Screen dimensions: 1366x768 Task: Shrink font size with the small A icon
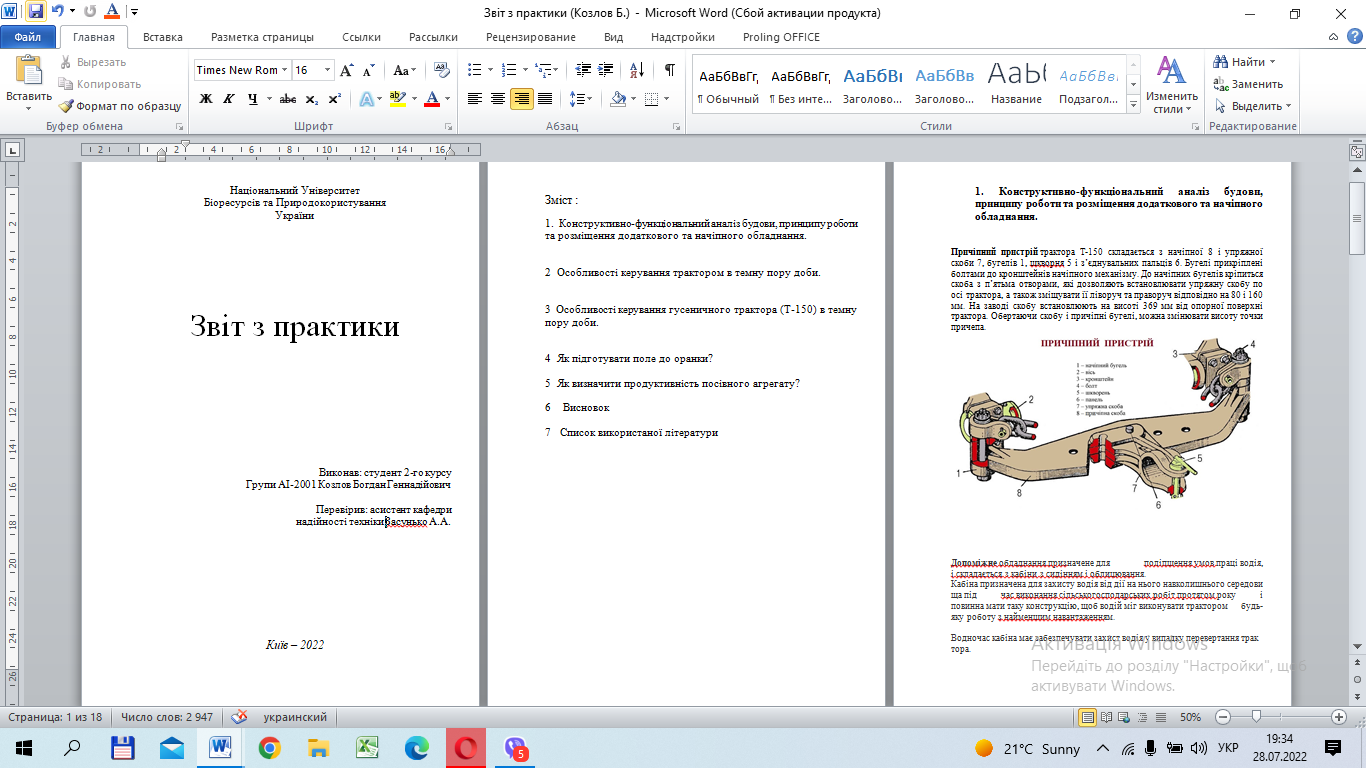368,70
